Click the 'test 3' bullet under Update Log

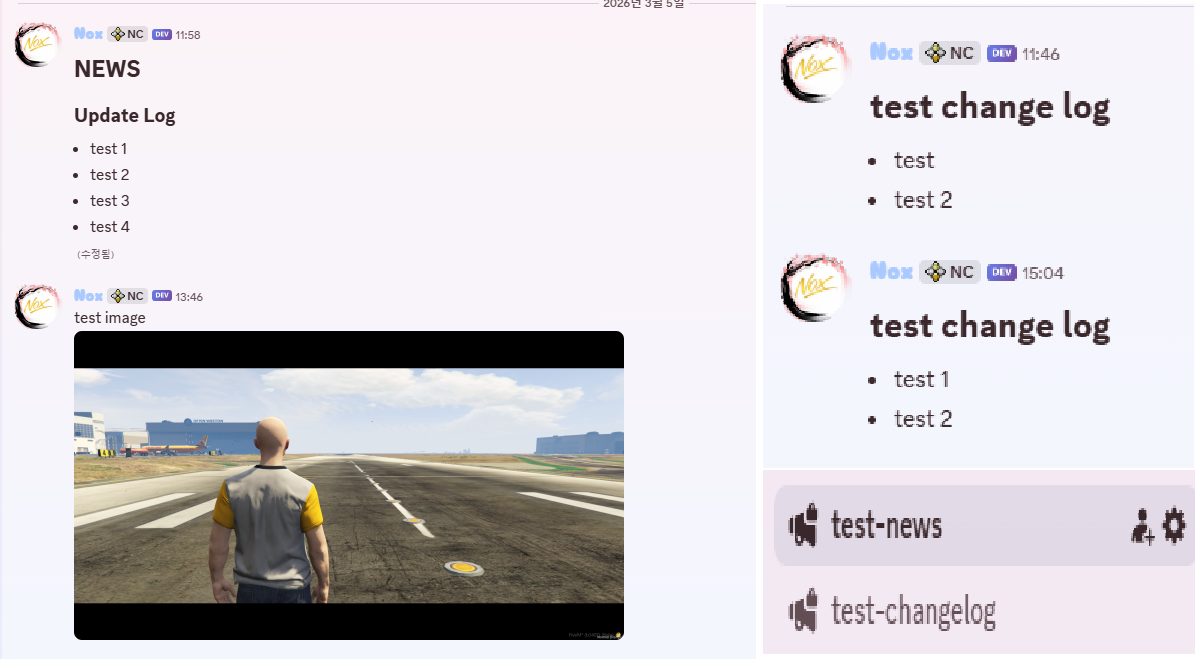click(x=110, y=200)
